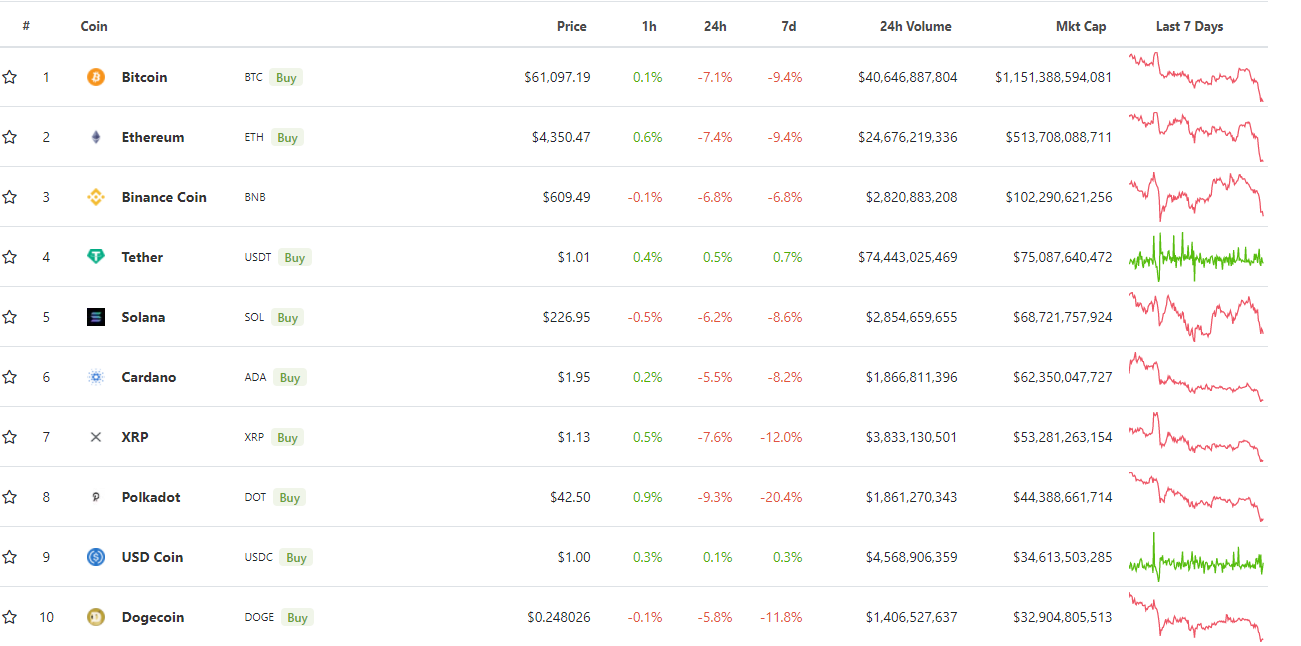Image resolution: width=1301 pixels, height=646 pixels.
Task: Click the USD Coin logo icon
Action: [96, 557]
